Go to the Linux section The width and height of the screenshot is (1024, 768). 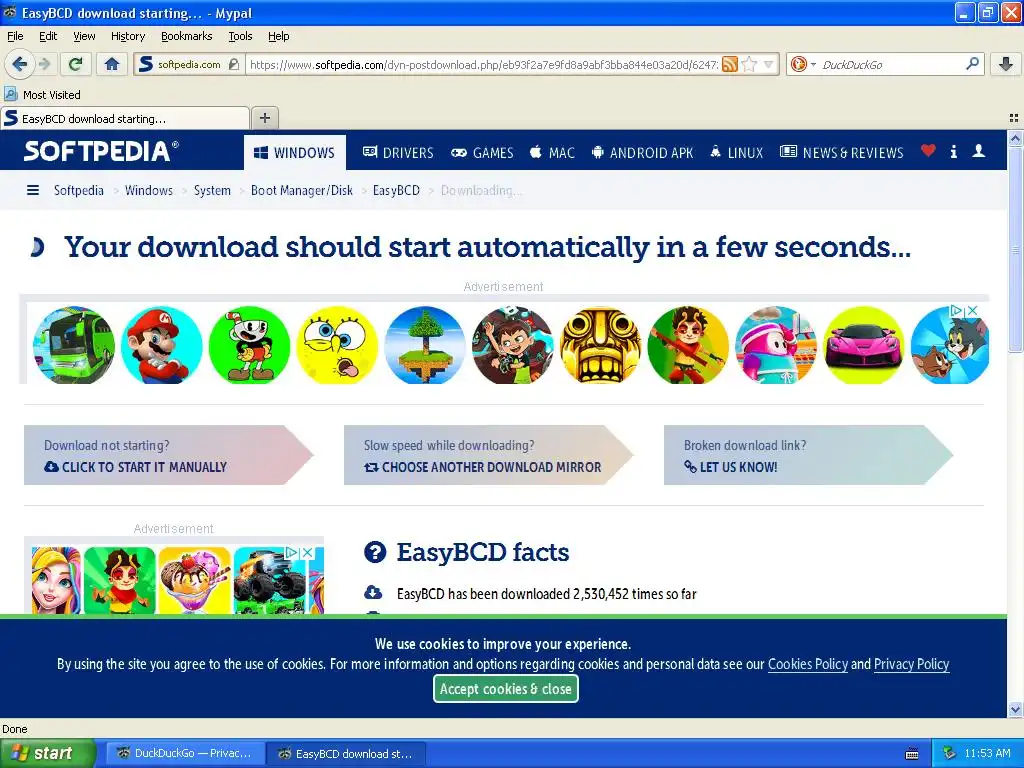(736, 152)
